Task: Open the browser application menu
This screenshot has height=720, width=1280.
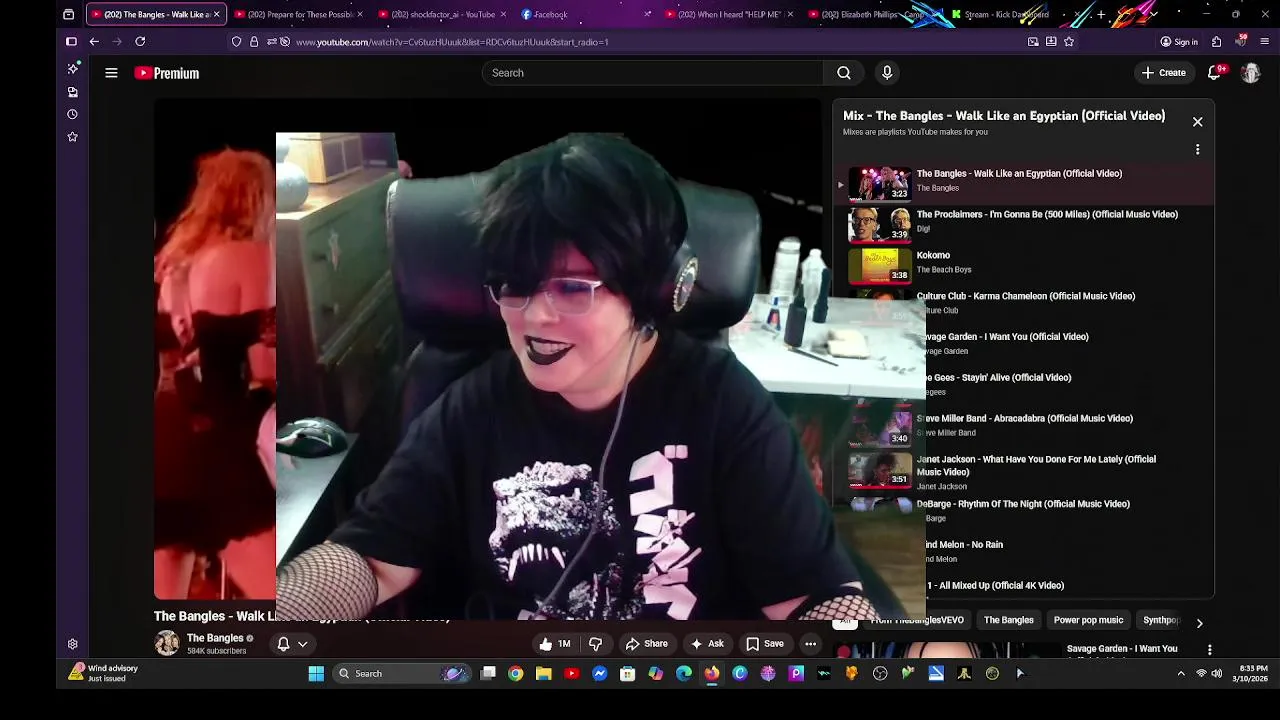Action: [x=1265, y=42]
